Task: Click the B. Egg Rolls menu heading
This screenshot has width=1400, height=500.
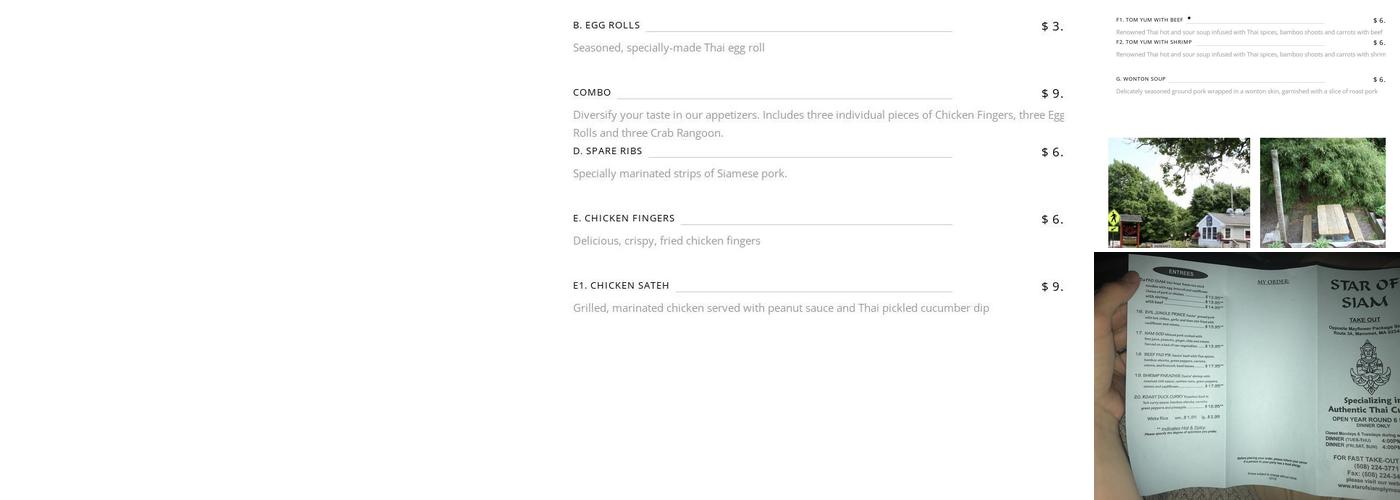Action: pyautogui.click(x=606, y=25)
